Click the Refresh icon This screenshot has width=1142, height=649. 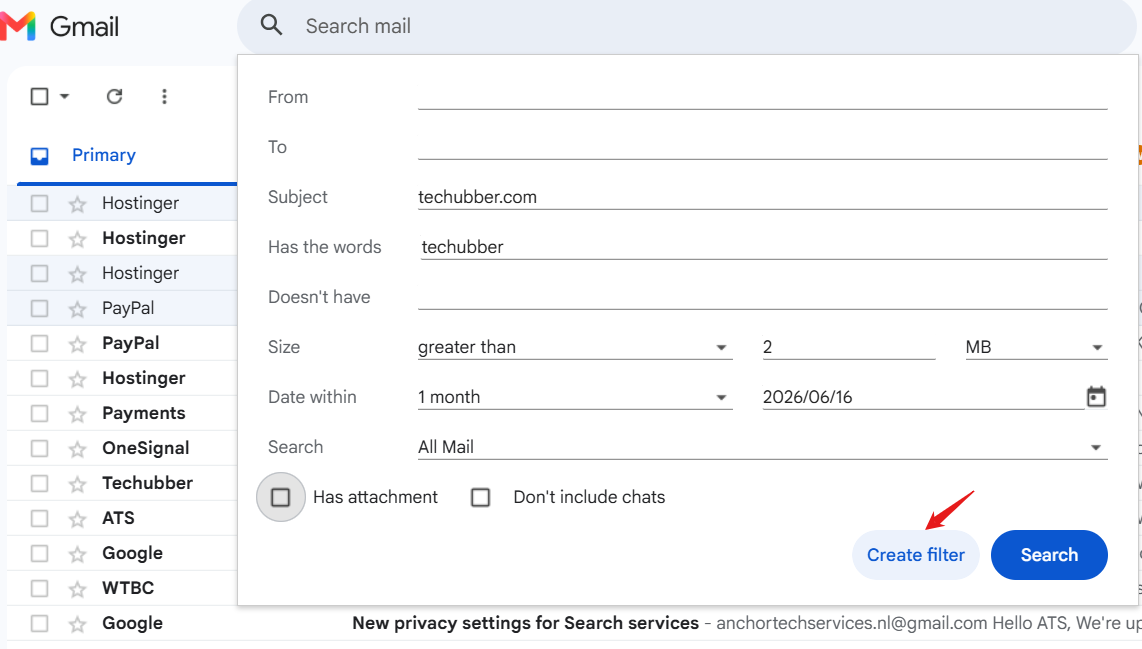coord(114,96)
